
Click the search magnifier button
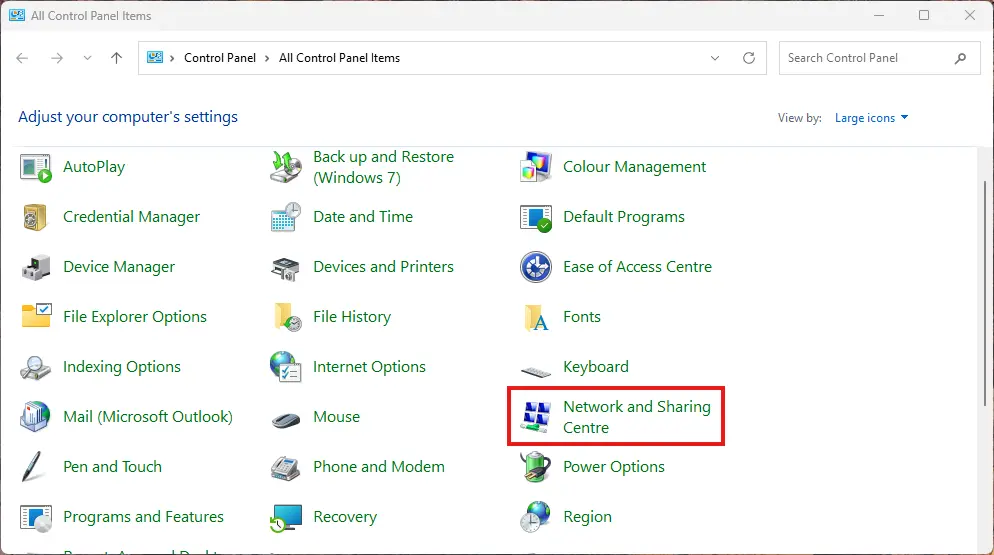[960, 58]
